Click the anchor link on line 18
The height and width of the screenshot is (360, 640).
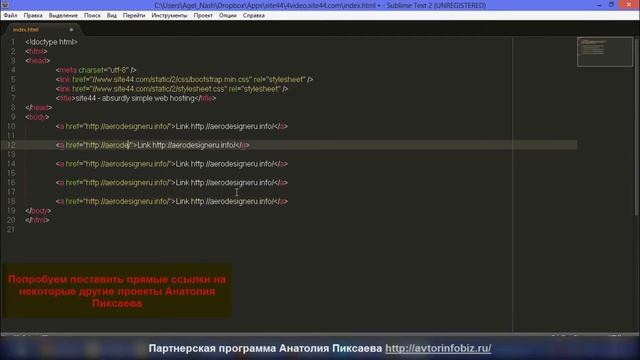tap(172, 202)
